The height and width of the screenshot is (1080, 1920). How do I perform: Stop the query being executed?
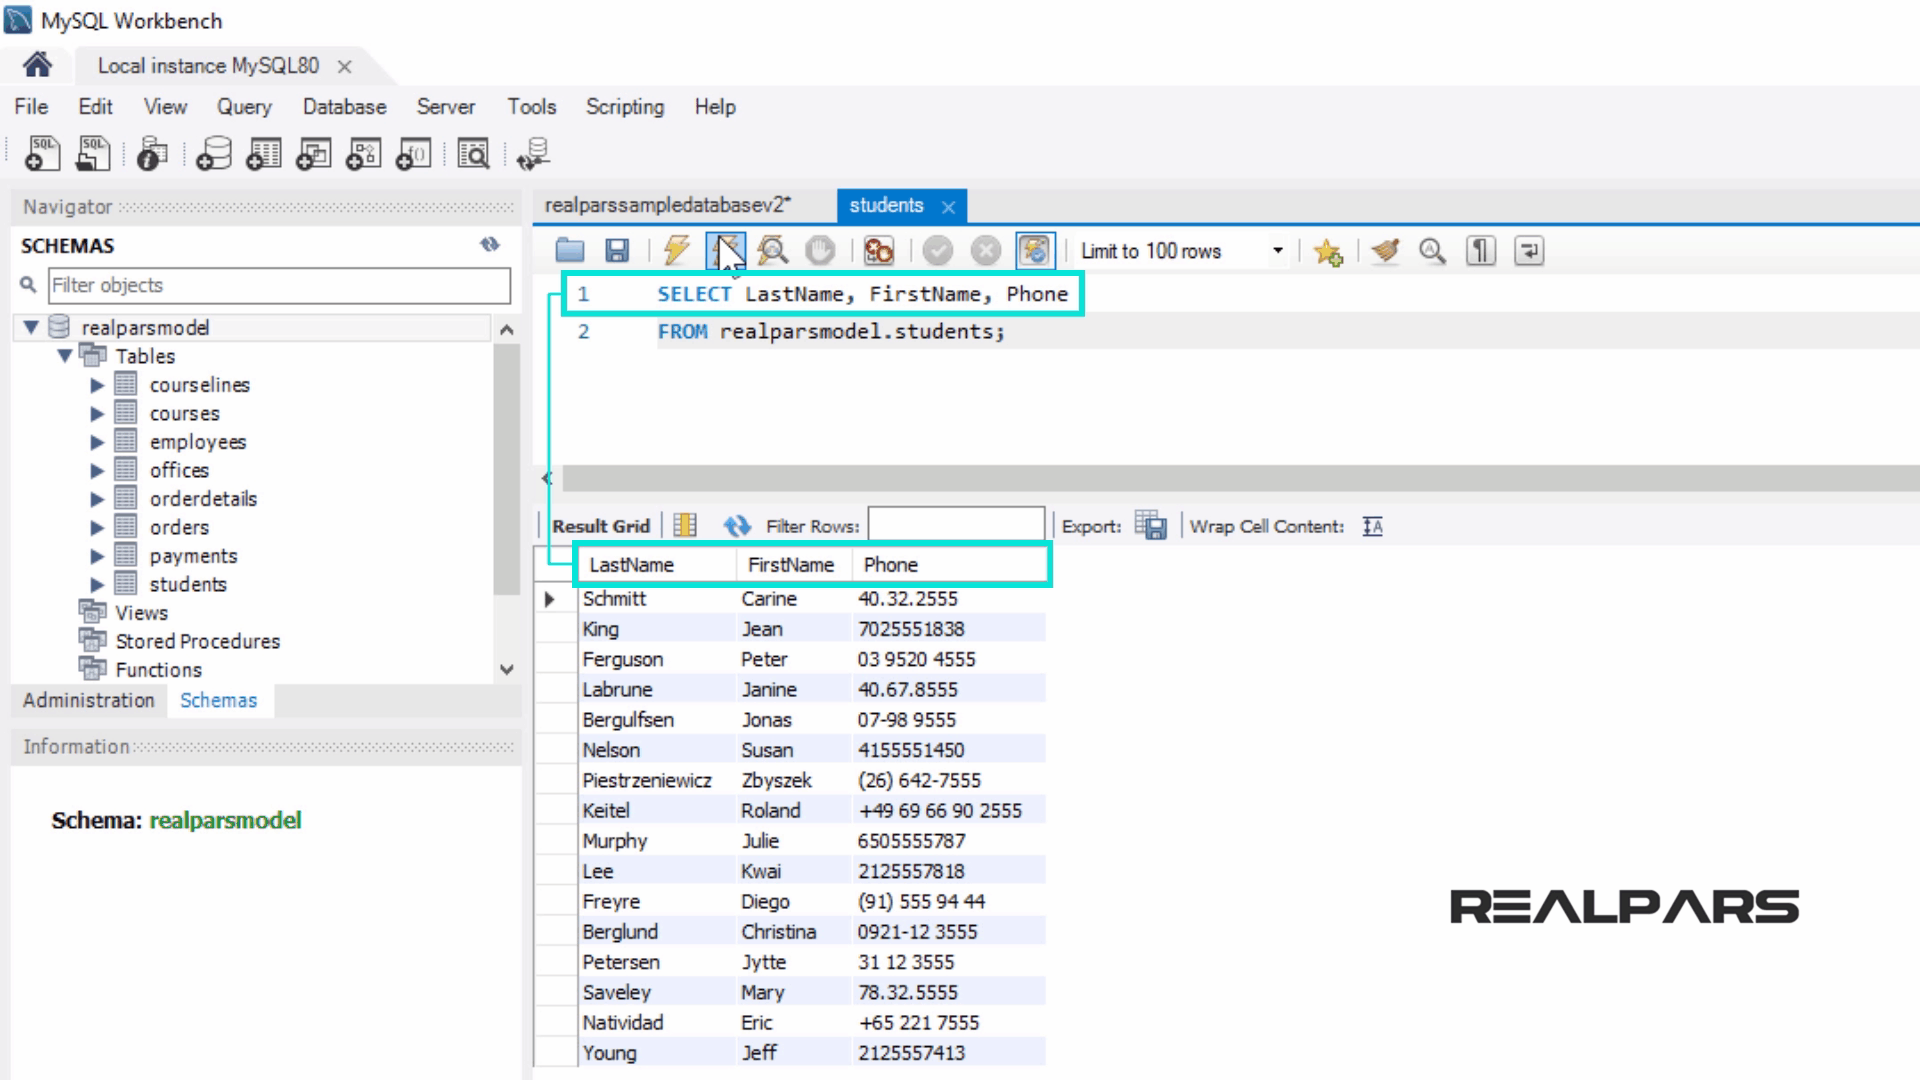pos(821,251)
